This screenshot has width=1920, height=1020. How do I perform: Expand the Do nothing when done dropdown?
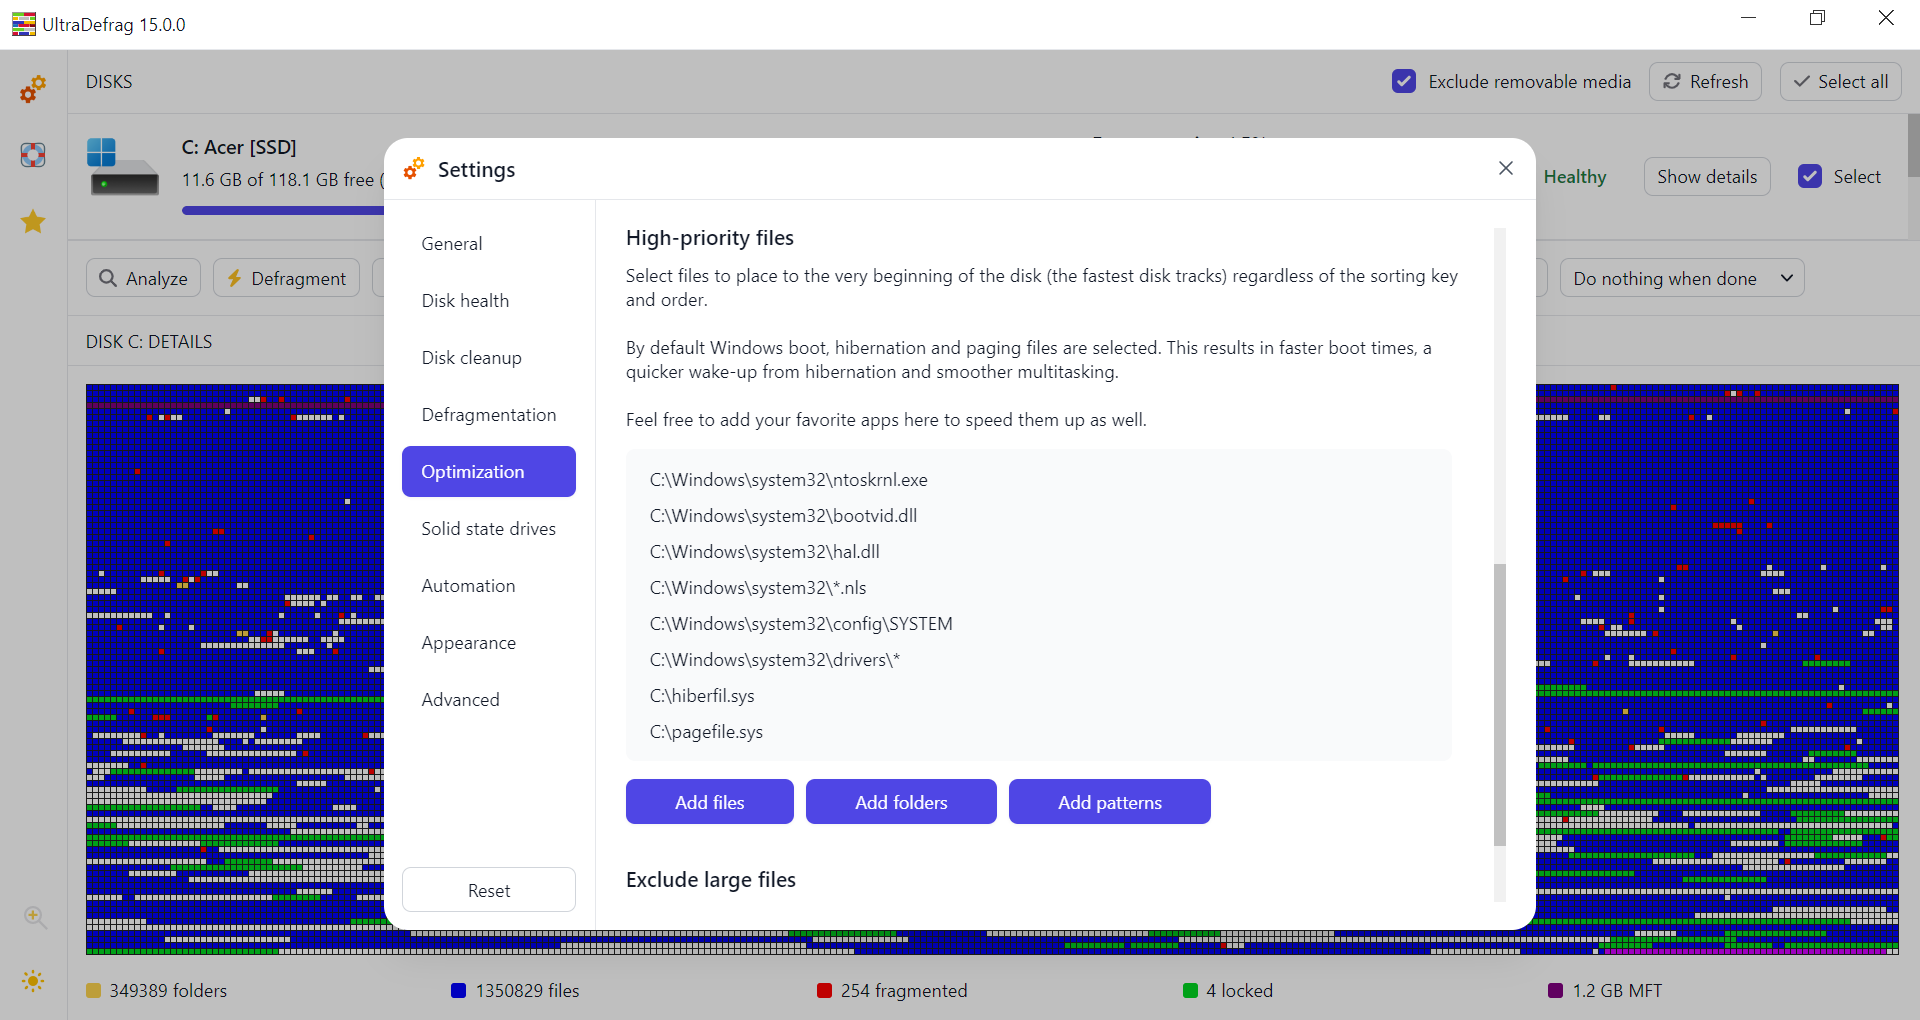pyautogui.click(x=1681, y=279)
